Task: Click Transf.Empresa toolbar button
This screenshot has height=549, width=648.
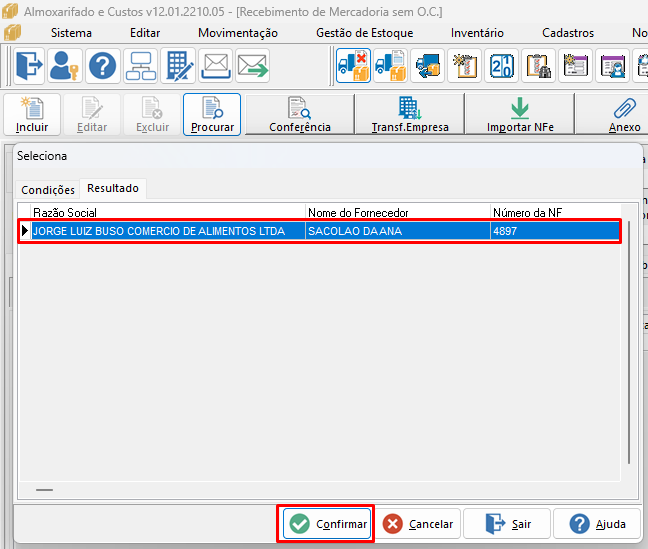Action: point(410,115)
